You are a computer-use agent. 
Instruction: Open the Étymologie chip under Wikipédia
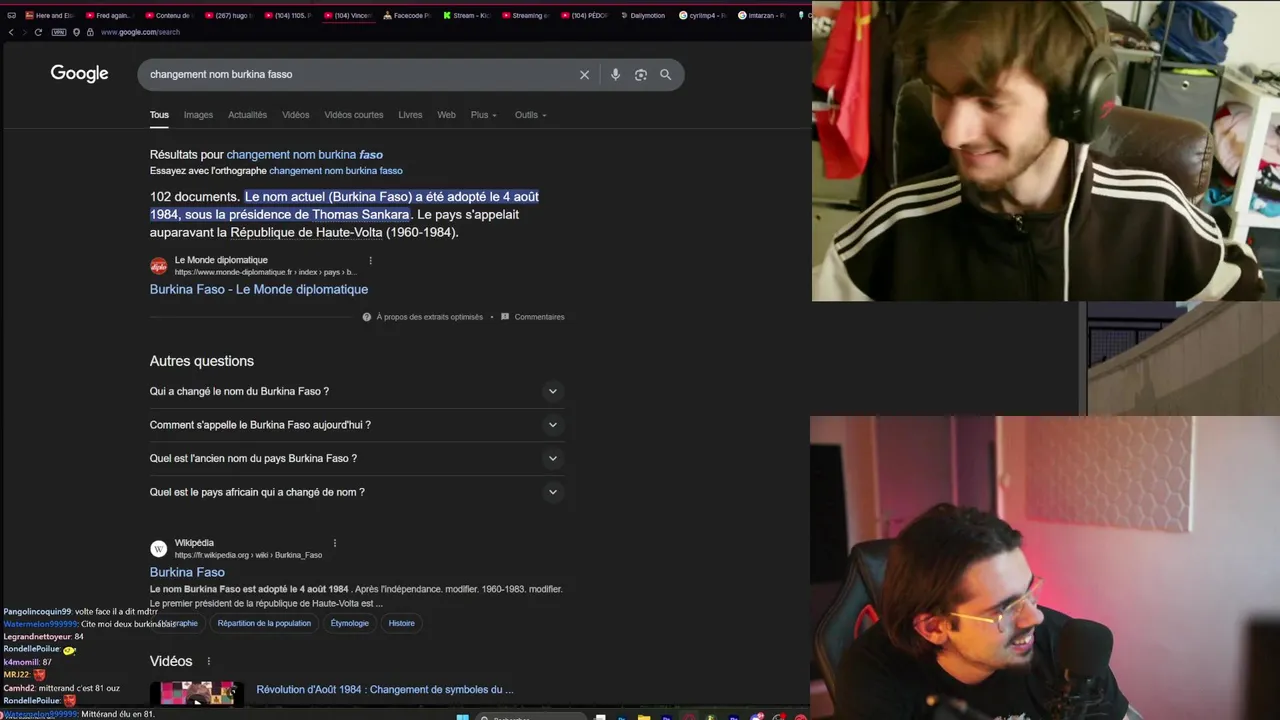350,623
